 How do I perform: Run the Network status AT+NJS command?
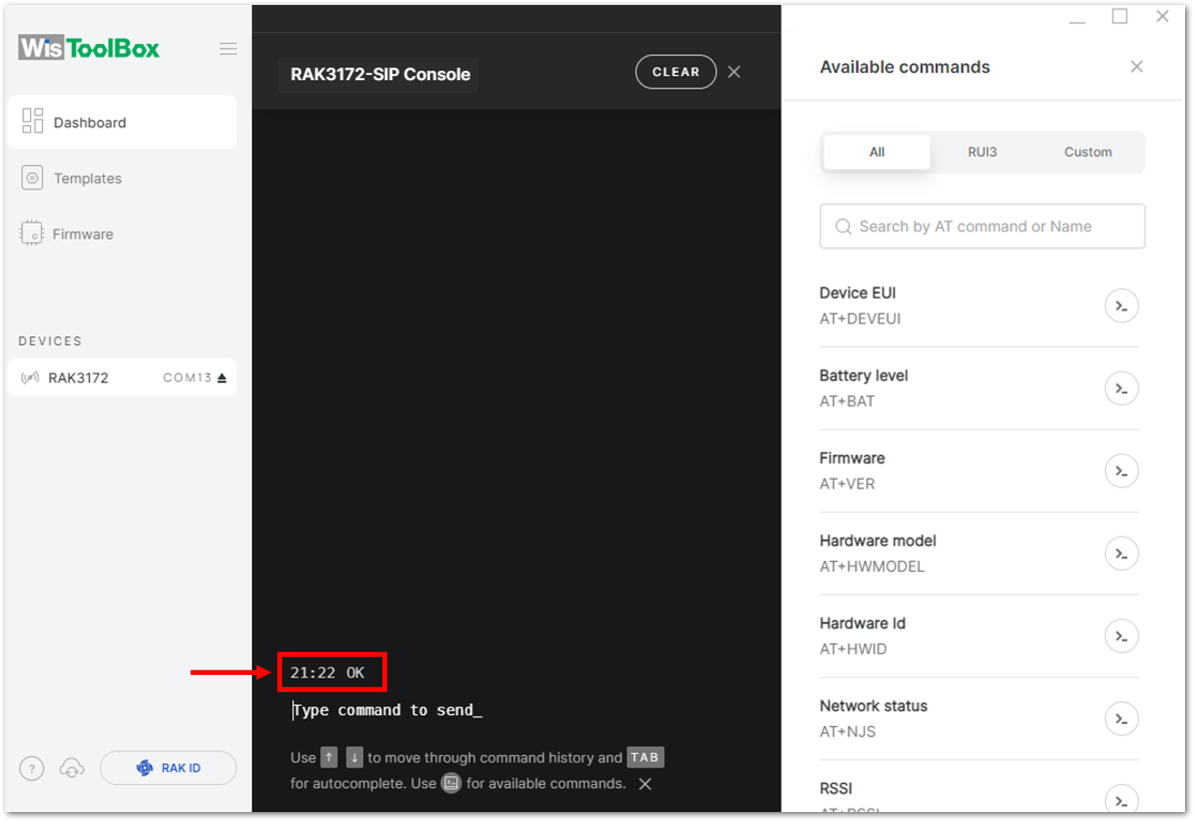tap(1121, 718)
